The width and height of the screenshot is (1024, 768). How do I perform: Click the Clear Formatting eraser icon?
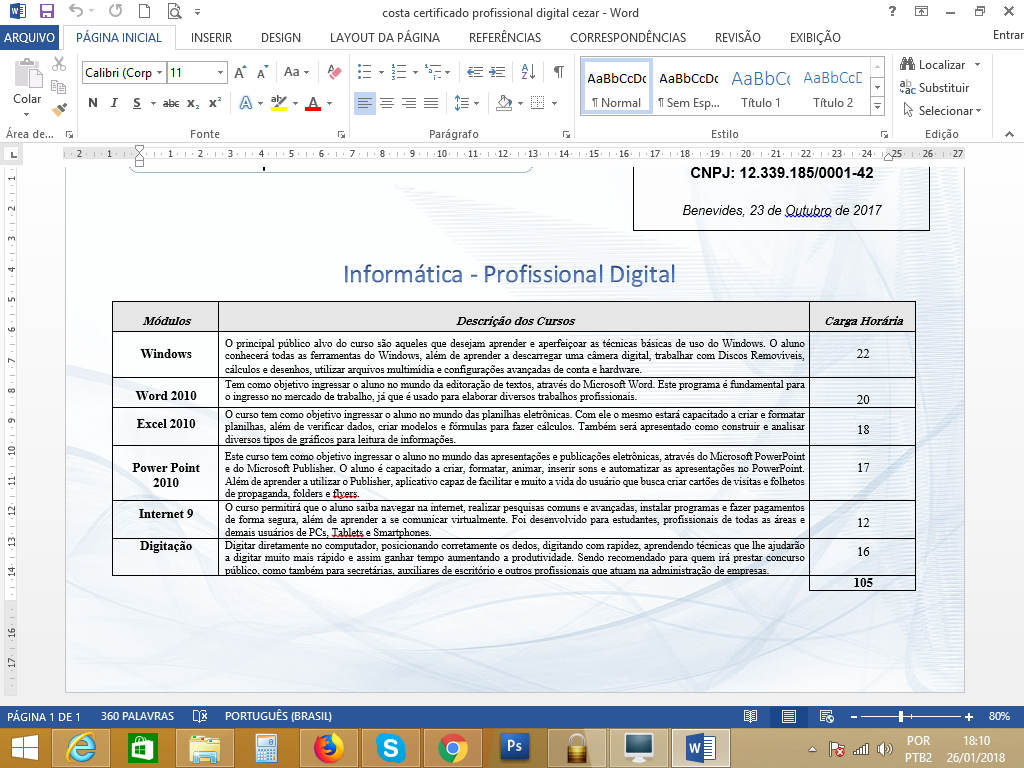334,72
